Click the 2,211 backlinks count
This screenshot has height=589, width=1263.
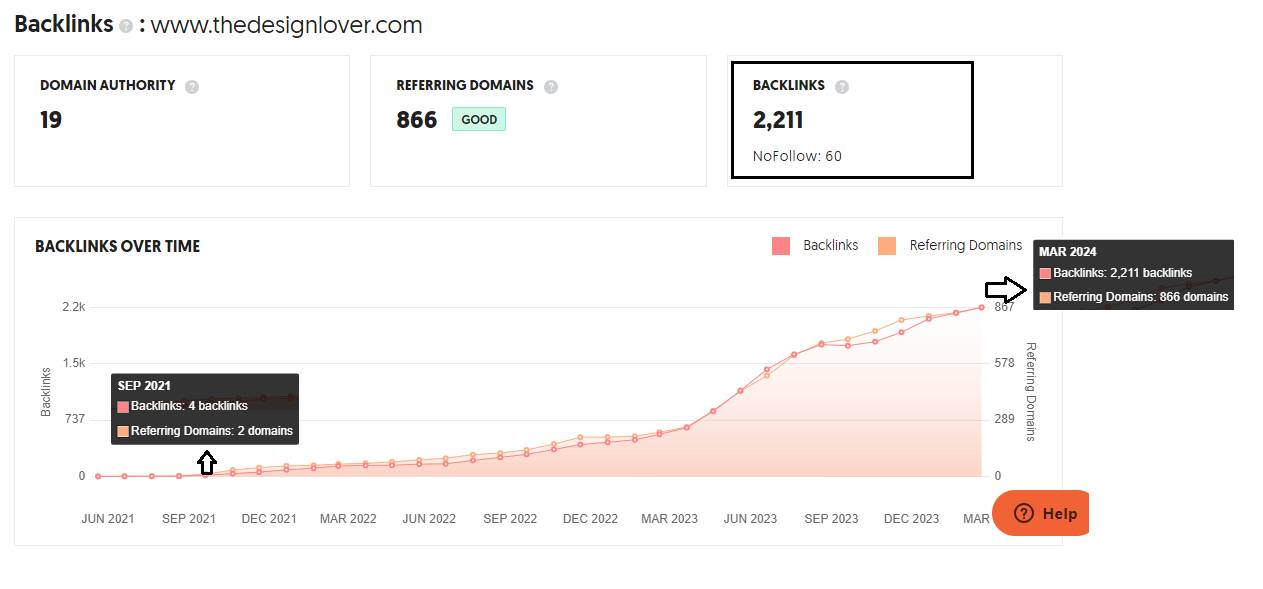778,120
